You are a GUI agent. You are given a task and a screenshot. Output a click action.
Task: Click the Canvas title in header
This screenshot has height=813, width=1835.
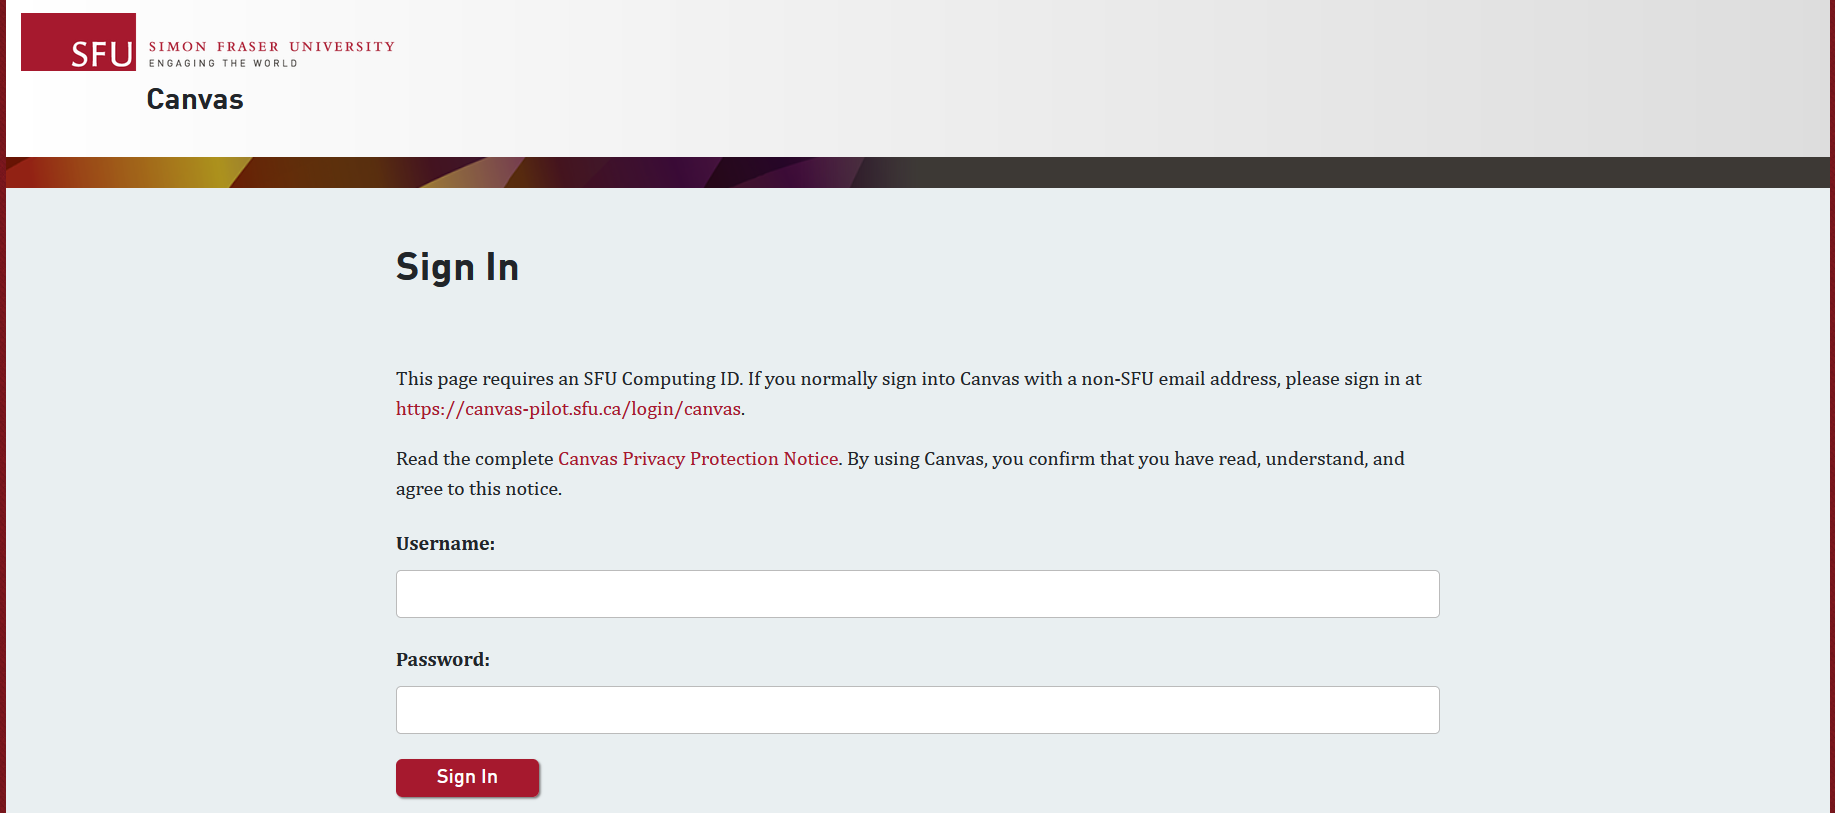coord(195,100)
